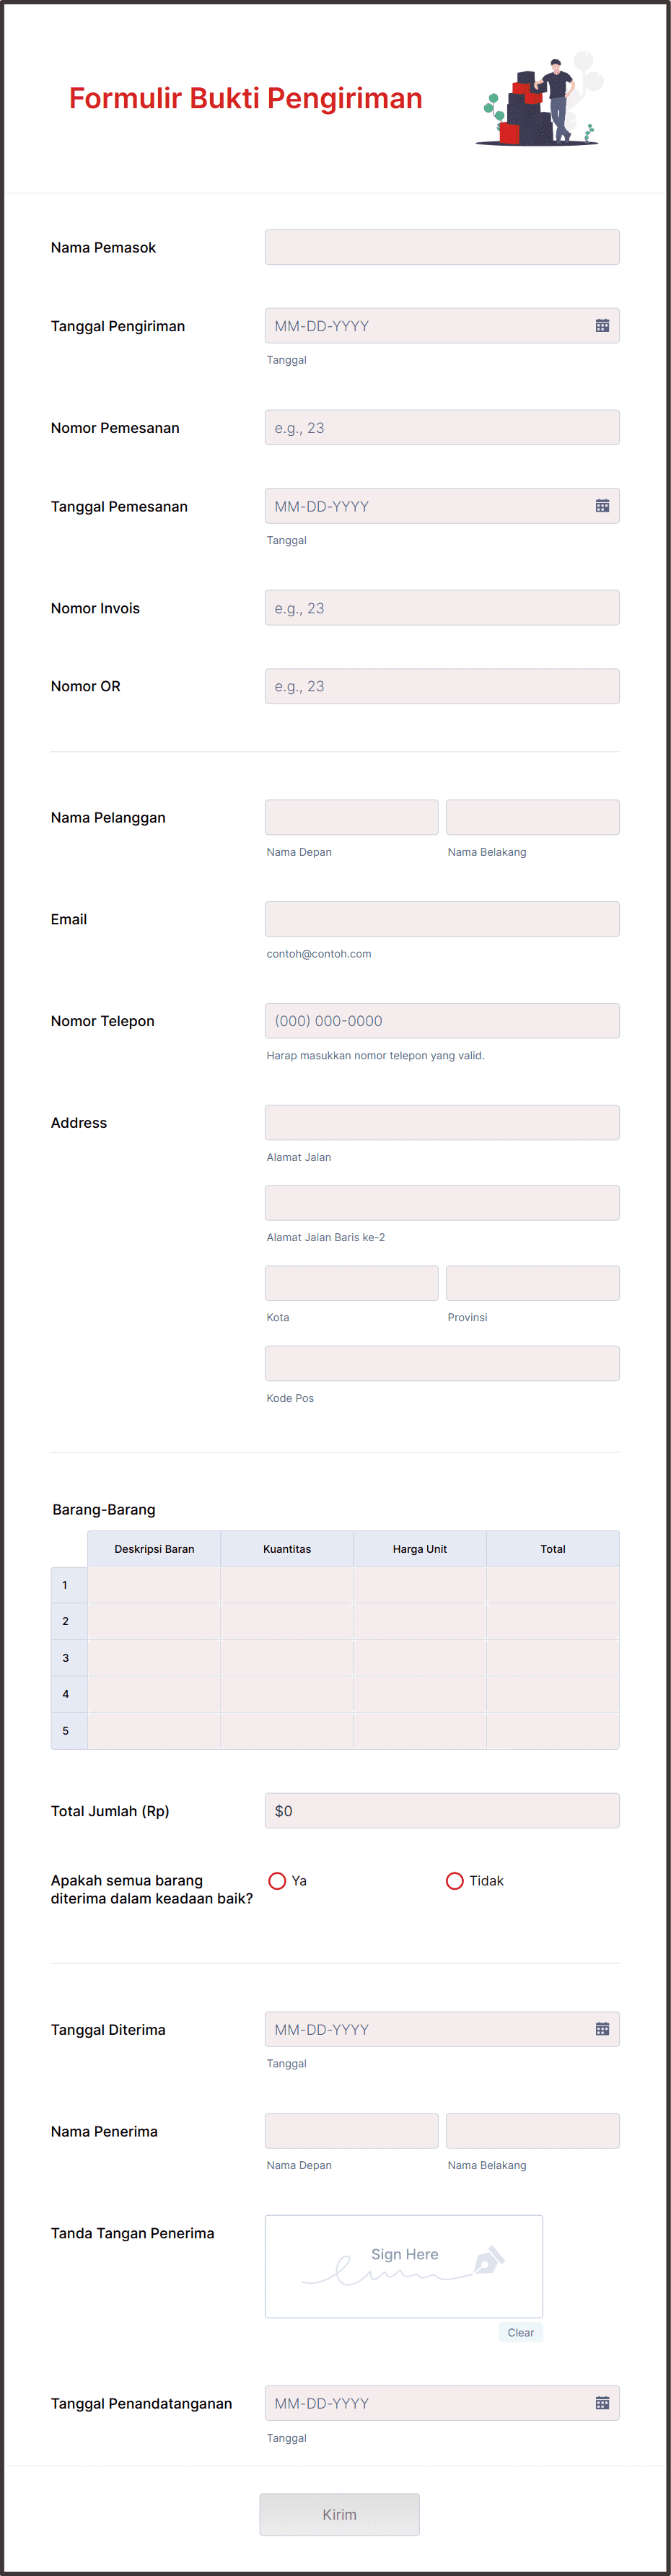Clear the signature with Clear button
Image resolution: width=671 pixels, height=2576 pixels.
coord(520,2332)
